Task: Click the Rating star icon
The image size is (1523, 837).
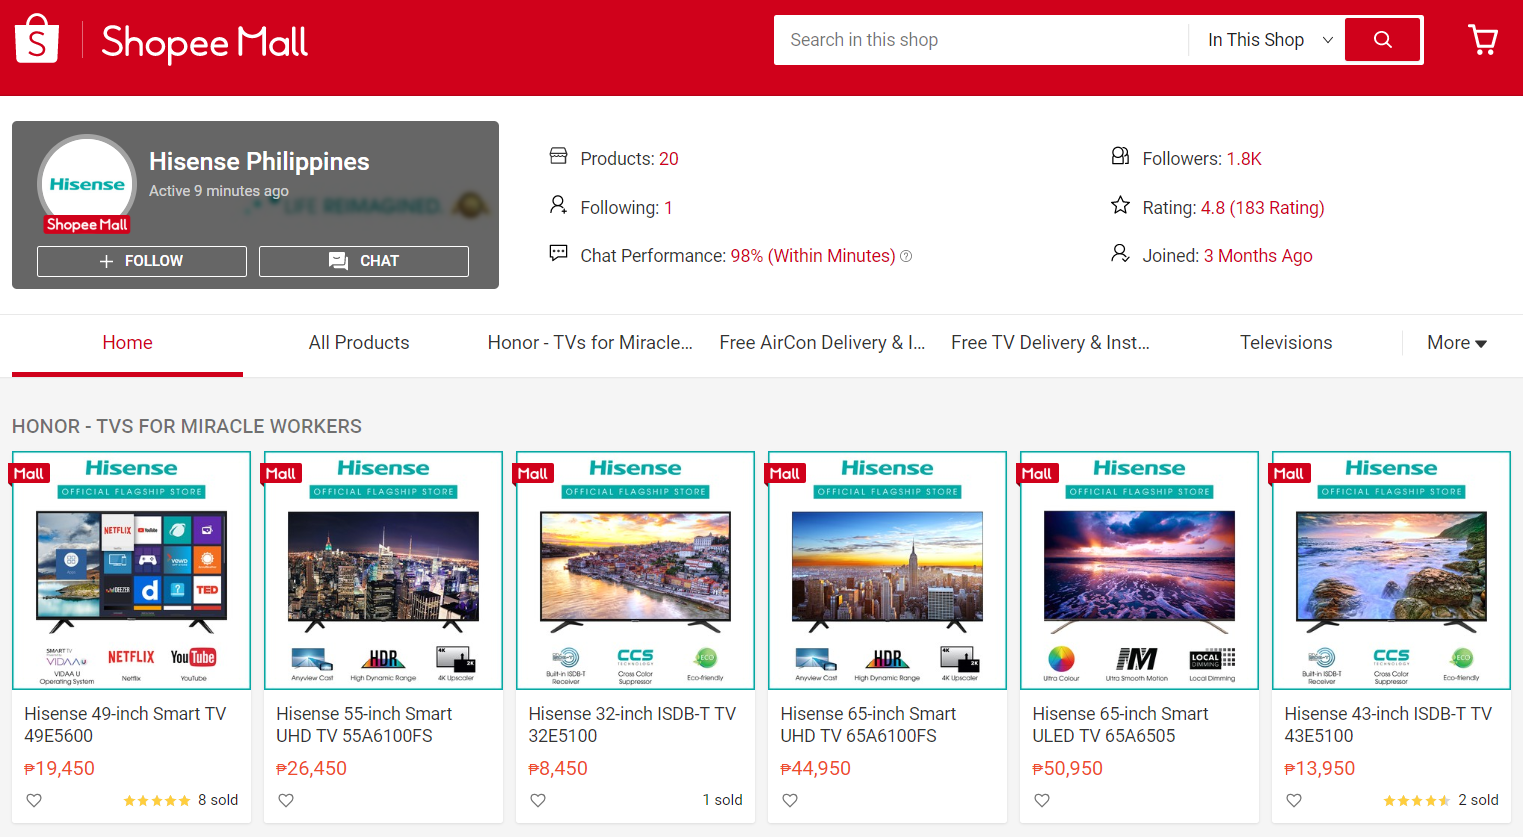Action: [x=1120, y=205]
